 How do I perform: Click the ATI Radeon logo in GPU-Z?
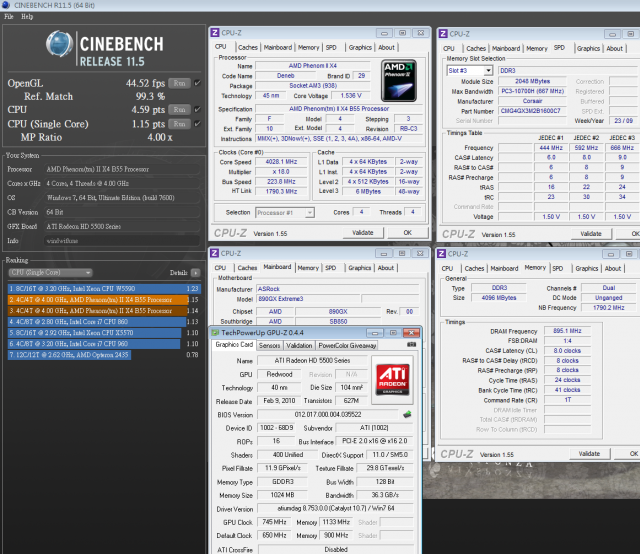coord(392,380)
